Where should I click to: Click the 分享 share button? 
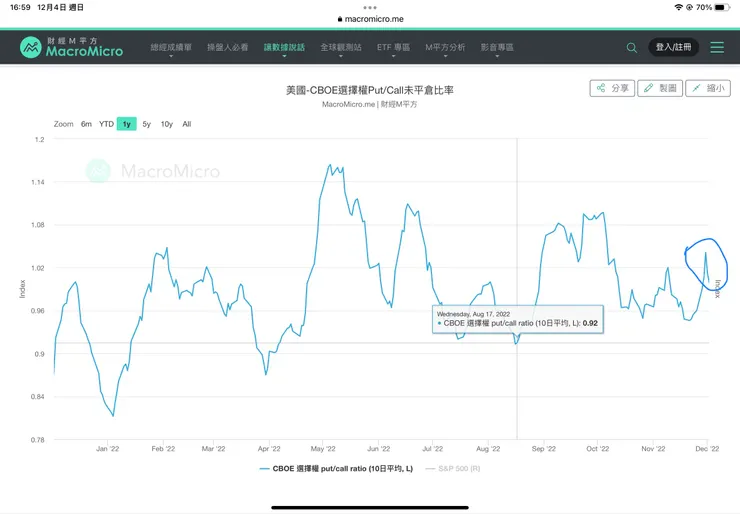point(612,88)
